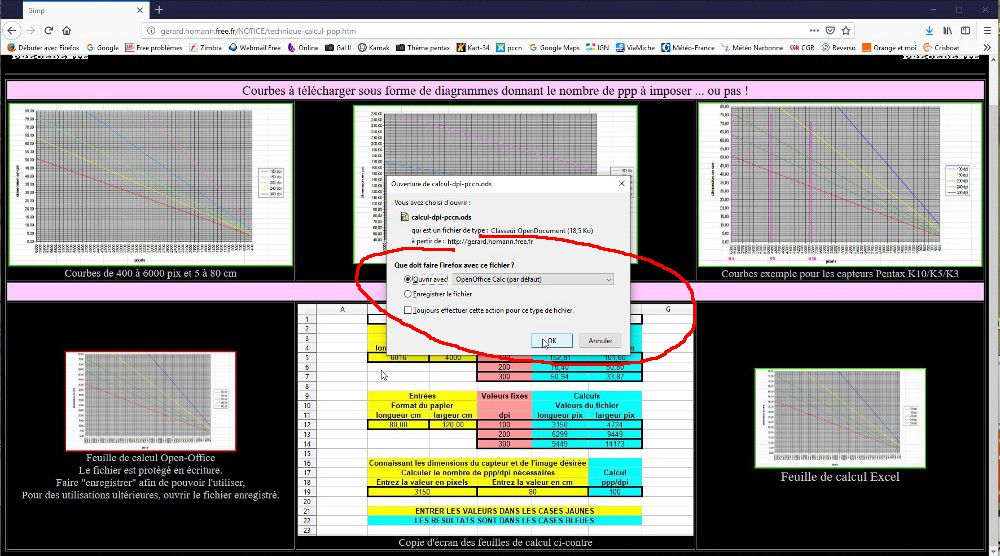Open the Kart-34 bookmark
Image resolution: width=1000 pixels, height=556 pixels.
[473, 47]
